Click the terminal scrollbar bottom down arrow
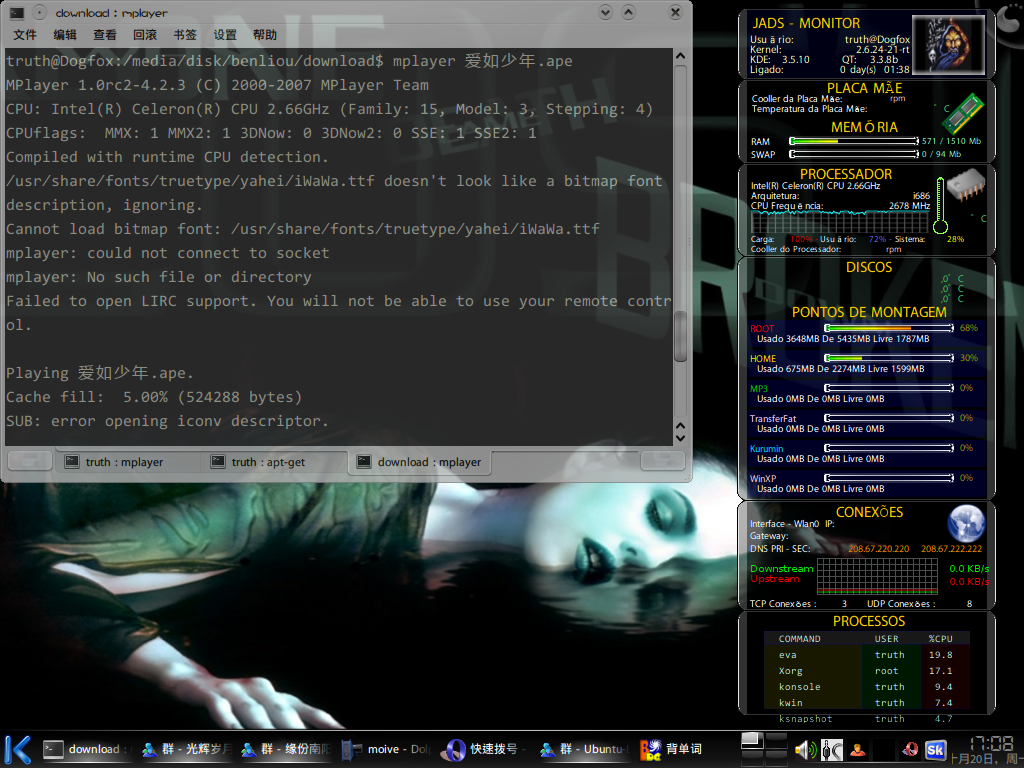This screenshot has width=1024, height=768. click(x=680, y=438)
